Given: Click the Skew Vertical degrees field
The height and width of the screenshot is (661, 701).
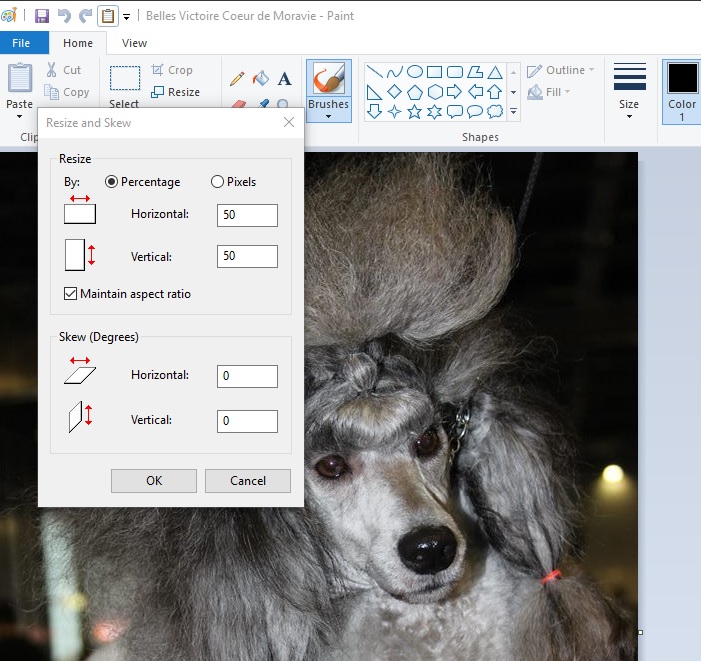Looking at the screenshot, I should (247, 421).
